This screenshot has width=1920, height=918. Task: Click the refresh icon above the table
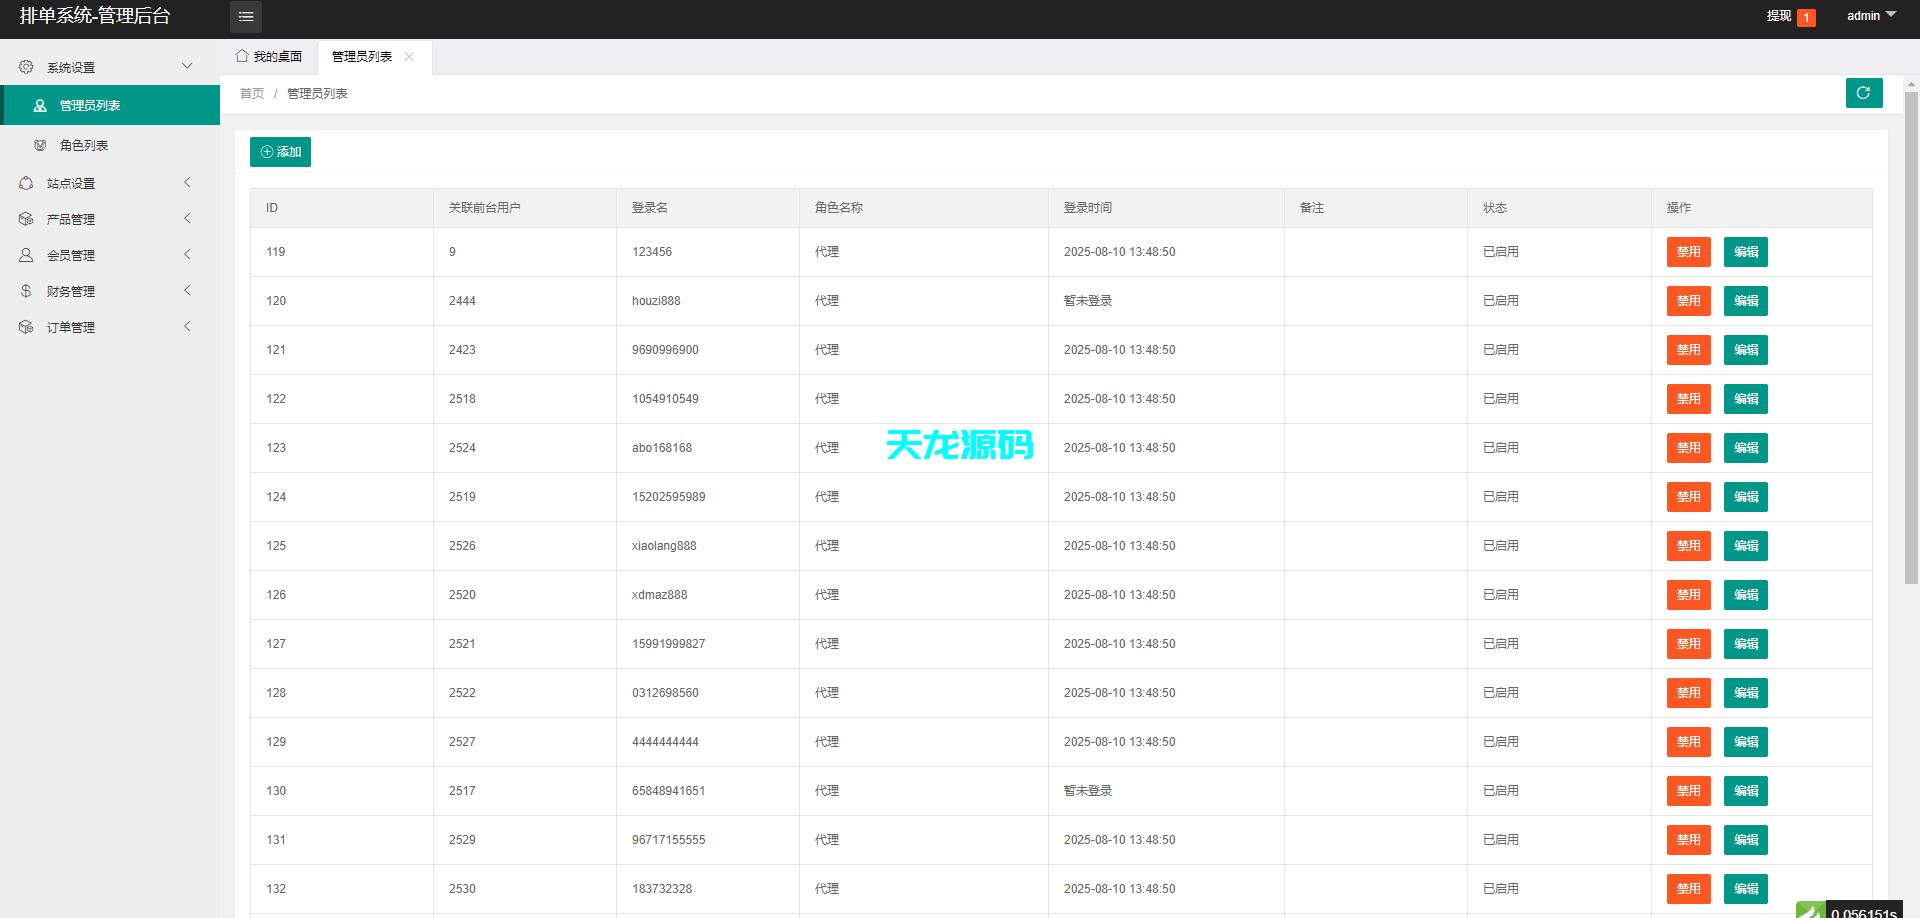point(1864,93)
